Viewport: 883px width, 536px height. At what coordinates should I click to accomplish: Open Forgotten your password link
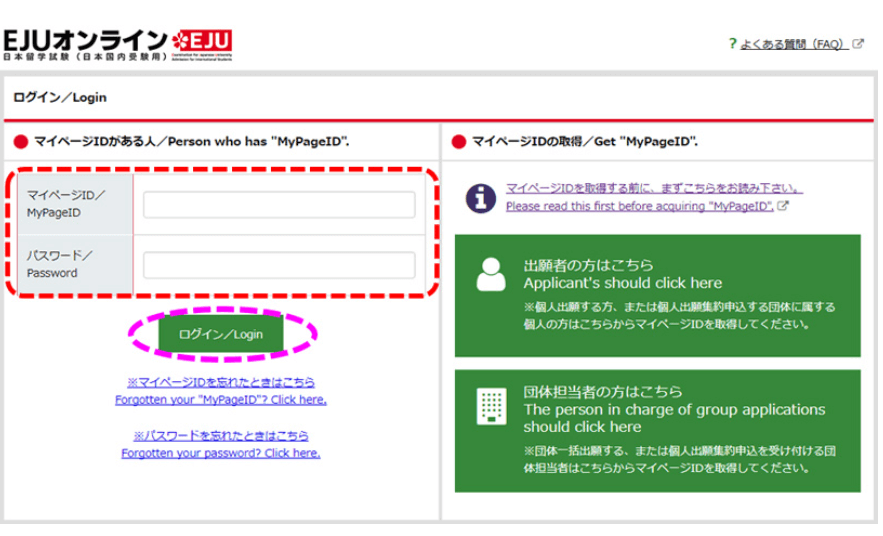(221, 453)
